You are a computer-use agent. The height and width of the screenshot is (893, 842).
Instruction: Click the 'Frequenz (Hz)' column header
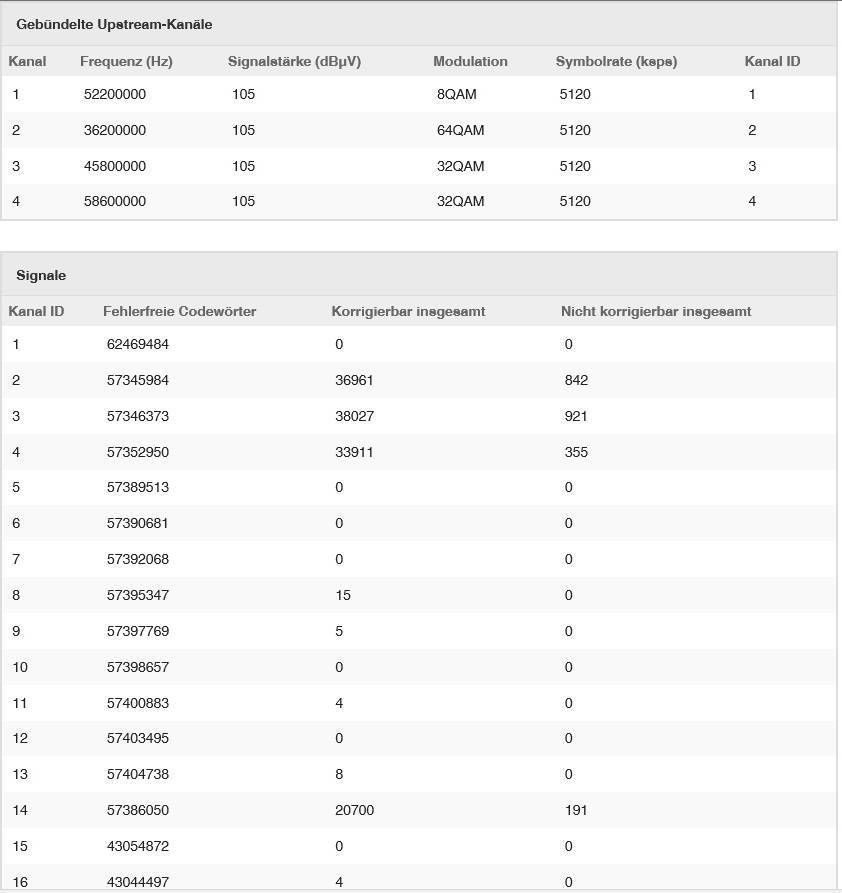coord(126,62)
